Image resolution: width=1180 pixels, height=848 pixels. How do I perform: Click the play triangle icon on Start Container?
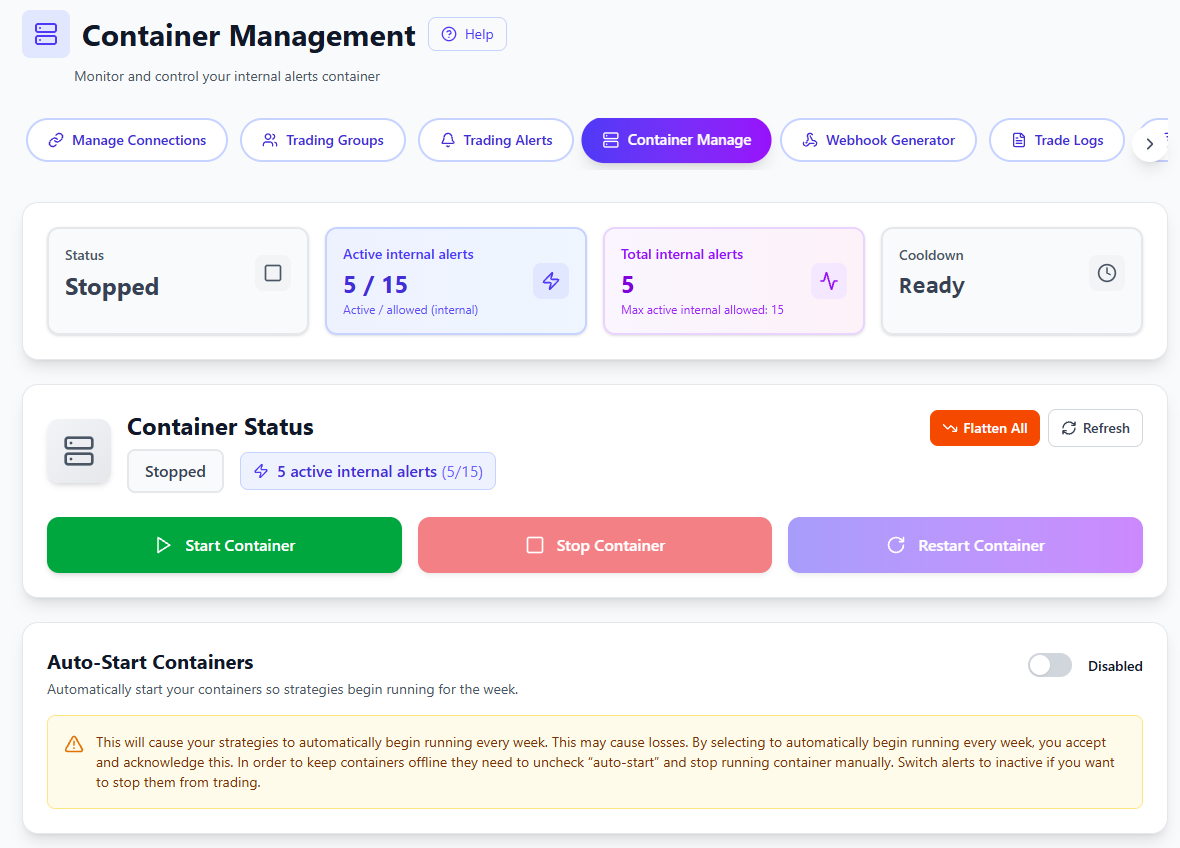[x=163, y=545]
